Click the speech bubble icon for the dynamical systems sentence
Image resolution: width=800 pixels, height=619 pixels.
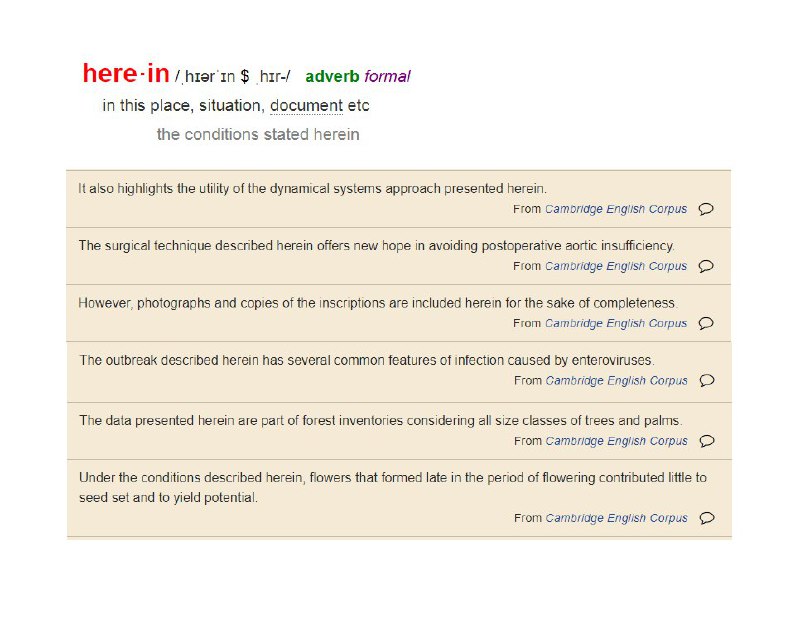pos(706,209)
